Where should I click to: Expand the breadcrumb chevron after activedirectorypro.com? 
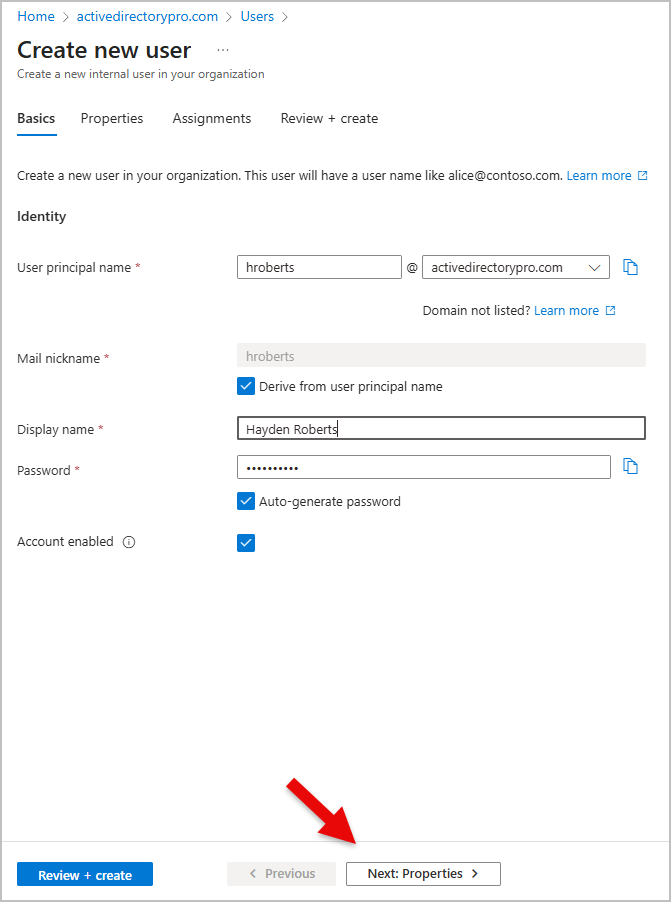pos(228,16)
